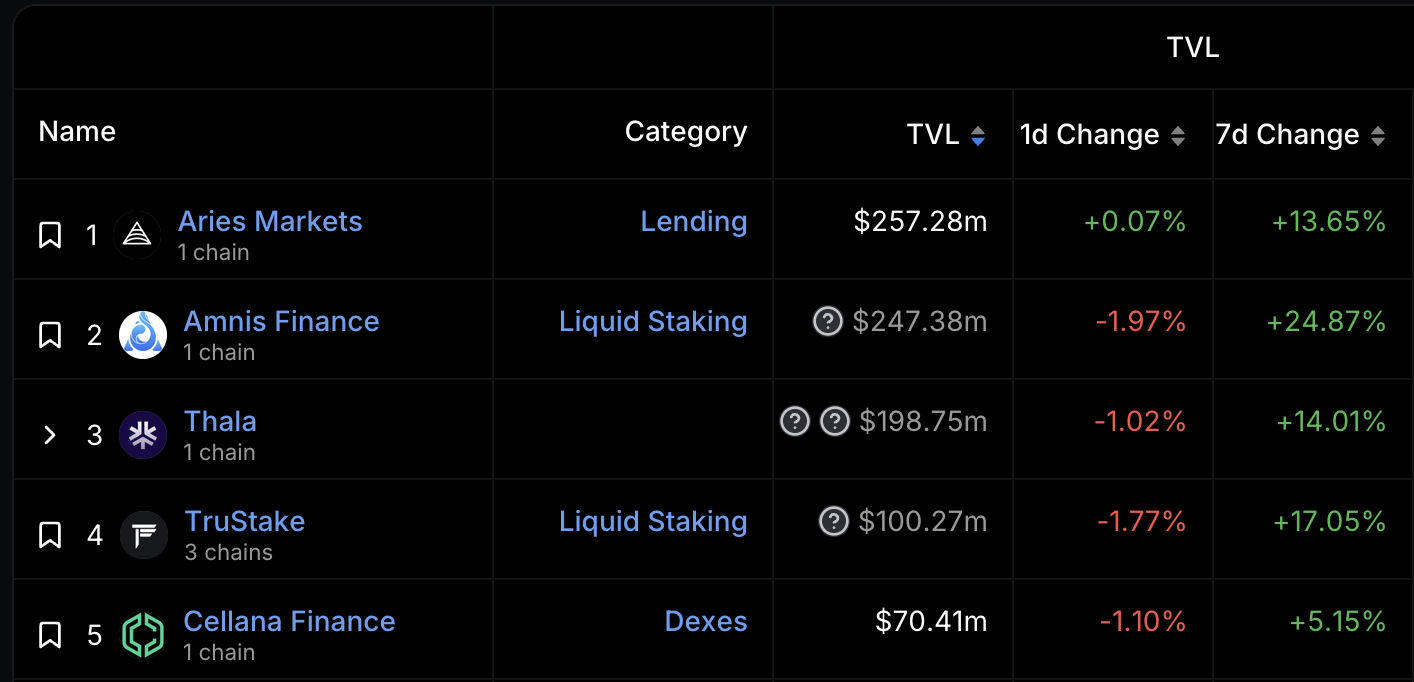Sort by 1d Change column
Image resolution: width=1414 pixels, height=682 pixels.
[x=1178, y=136]
